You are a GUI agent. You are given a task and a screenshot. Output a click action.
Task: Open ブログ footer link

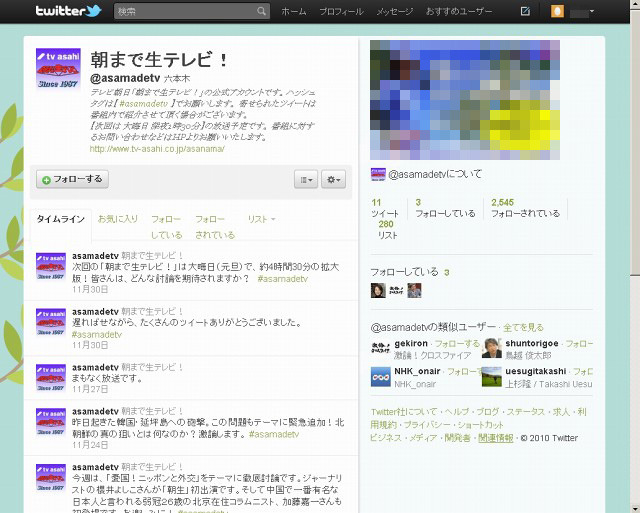(x=487, y=412)
